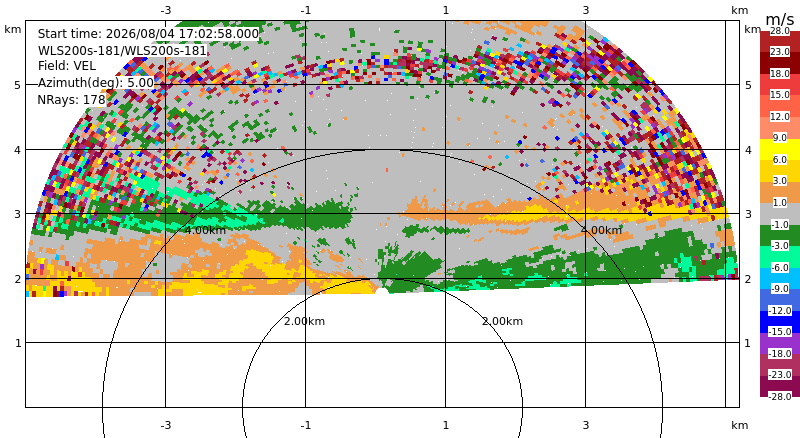Click the bottom axis tick label 1
Image resolution: width=800 pixels, height=438 pixels.
click(x=445, y=425)
